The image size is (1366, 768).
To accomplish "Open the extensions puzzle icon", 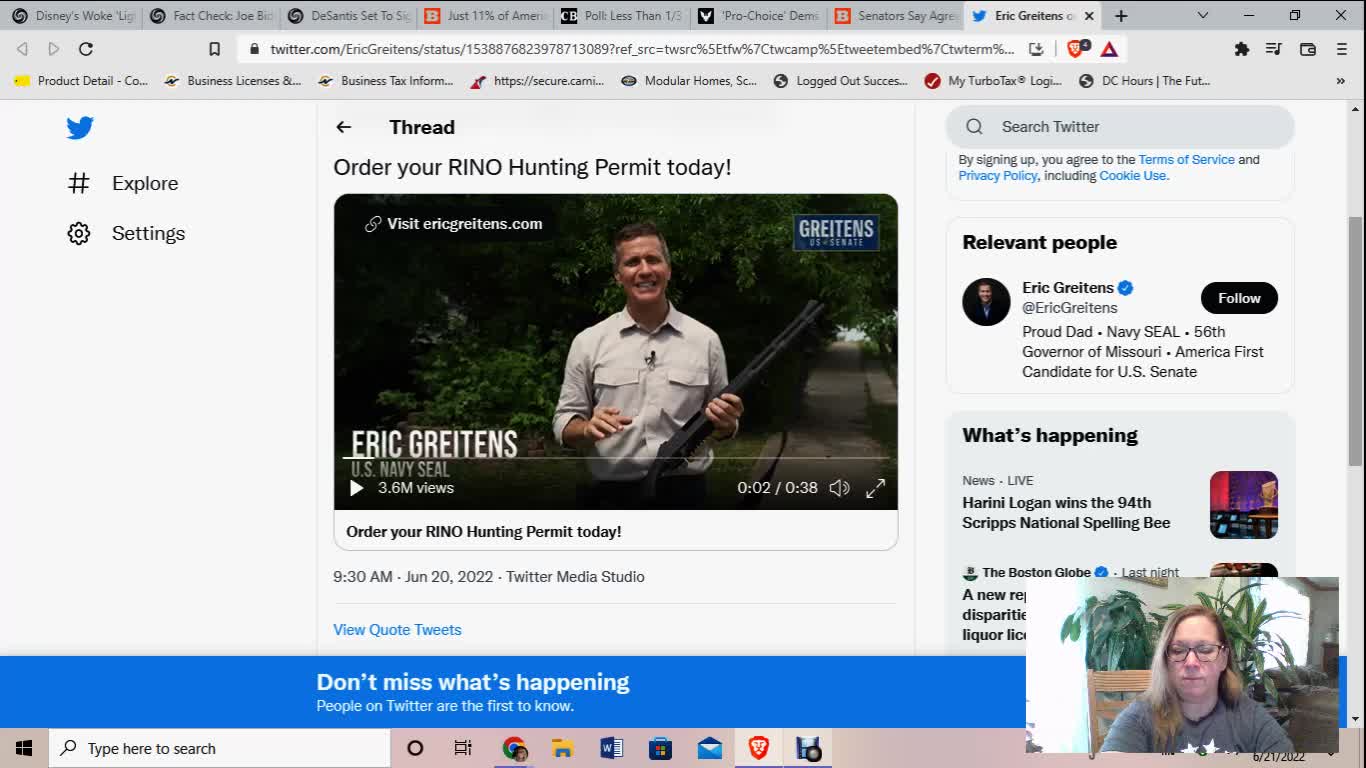I will [1241, 49].
